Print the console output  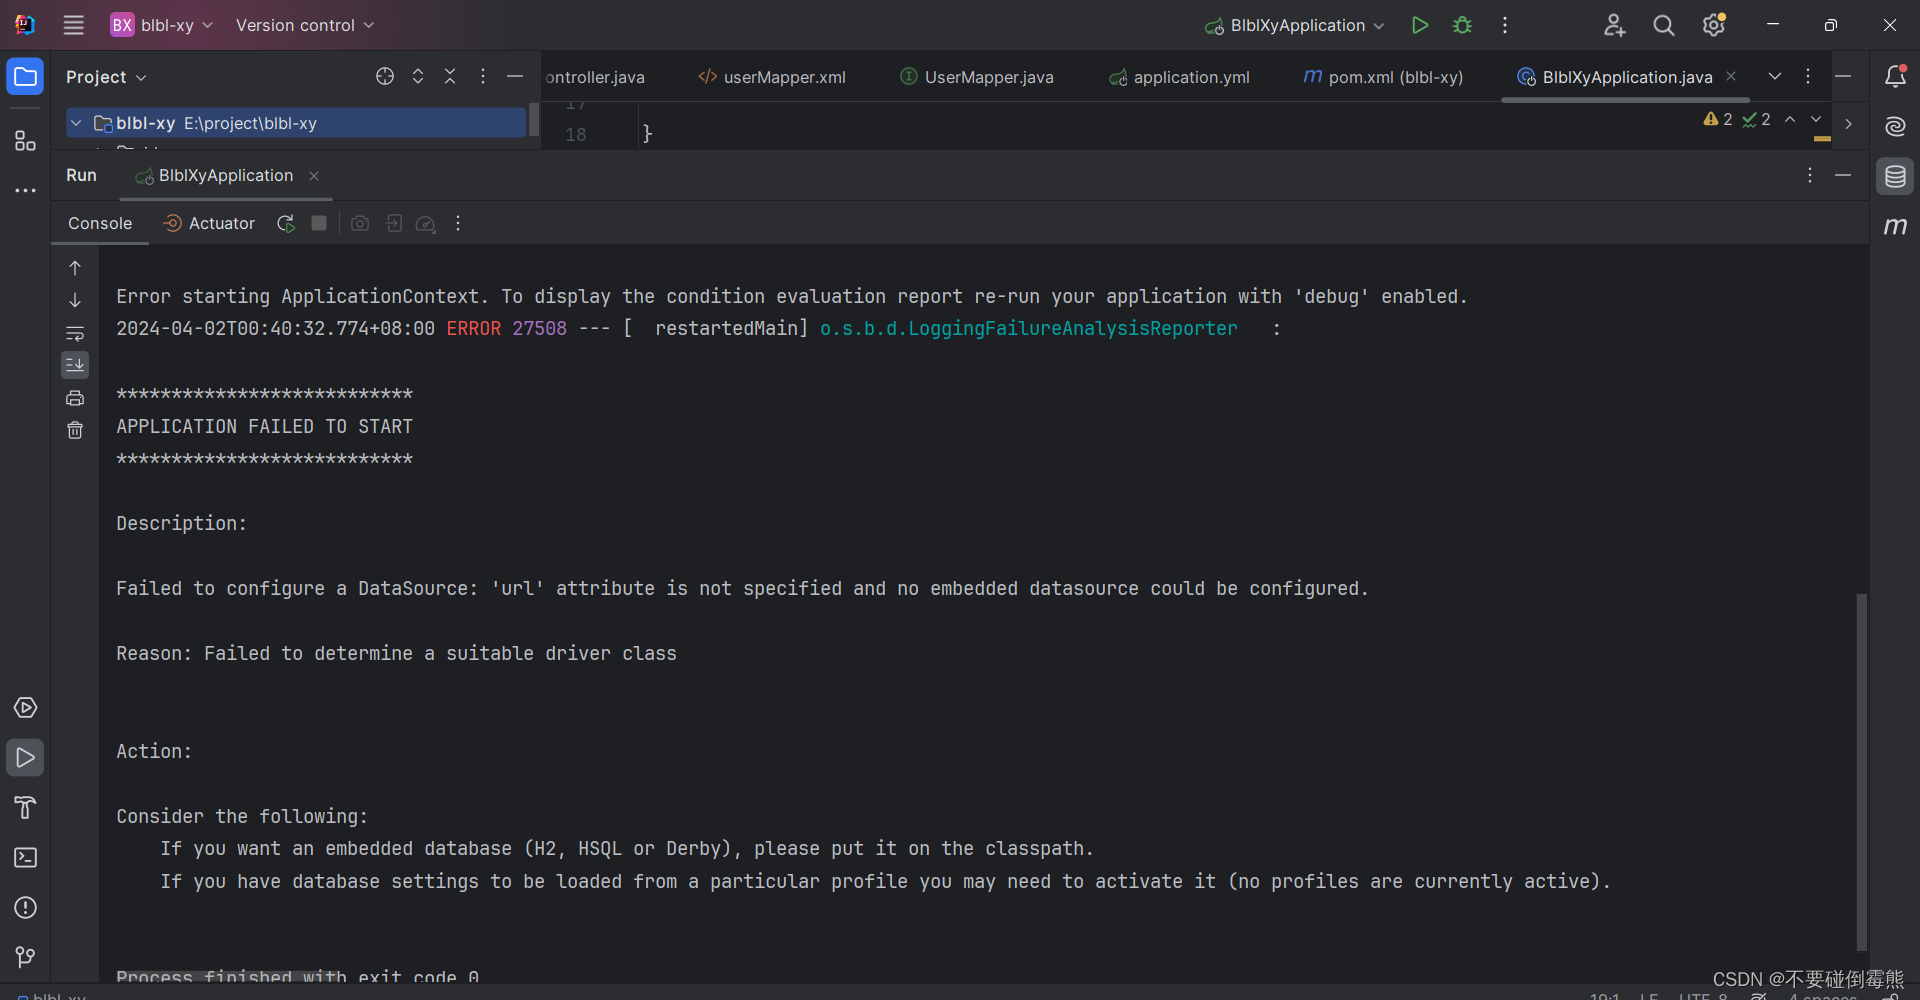pyautogui.click(x=75, y=398)
